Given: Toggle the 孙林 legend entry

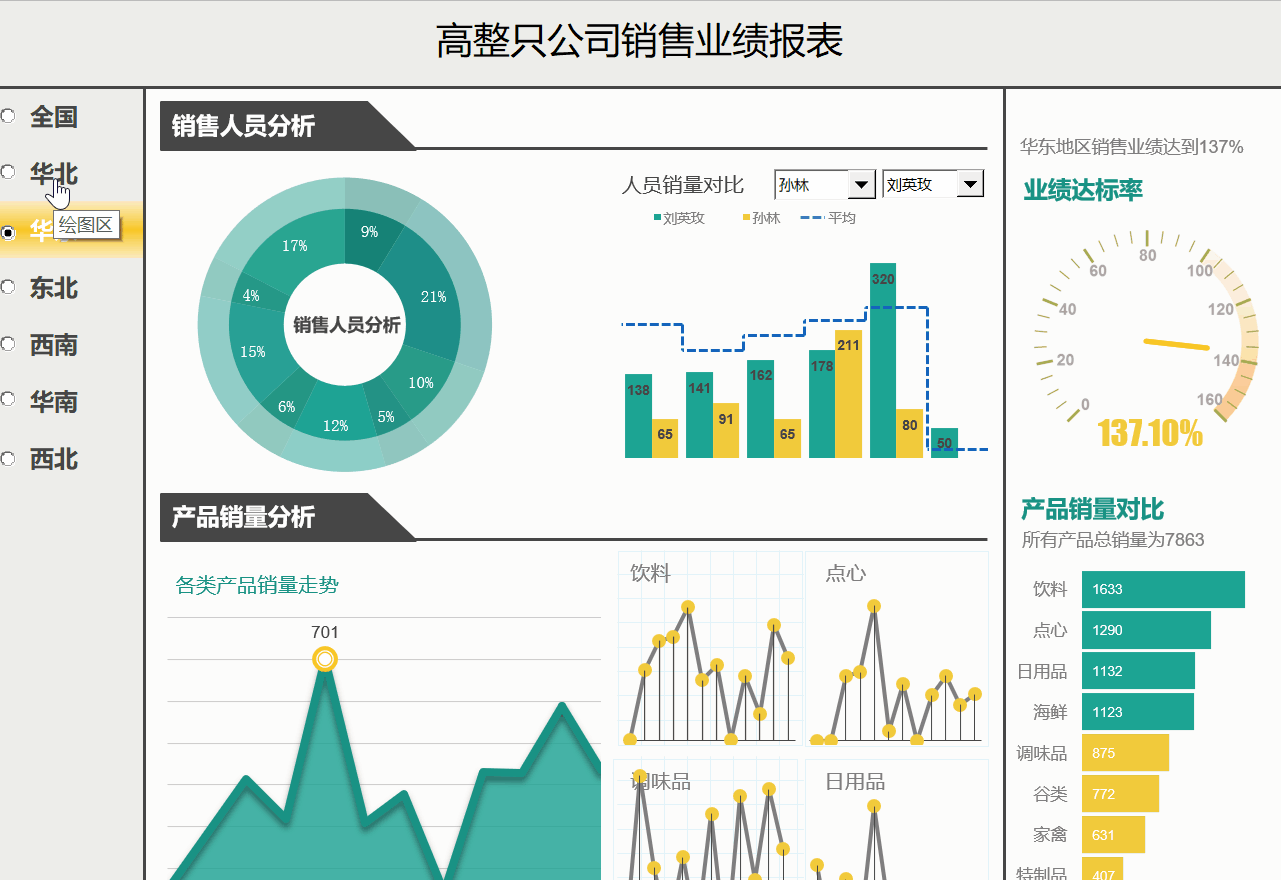Looking at the screenshot, I should [x=763, y=217].
